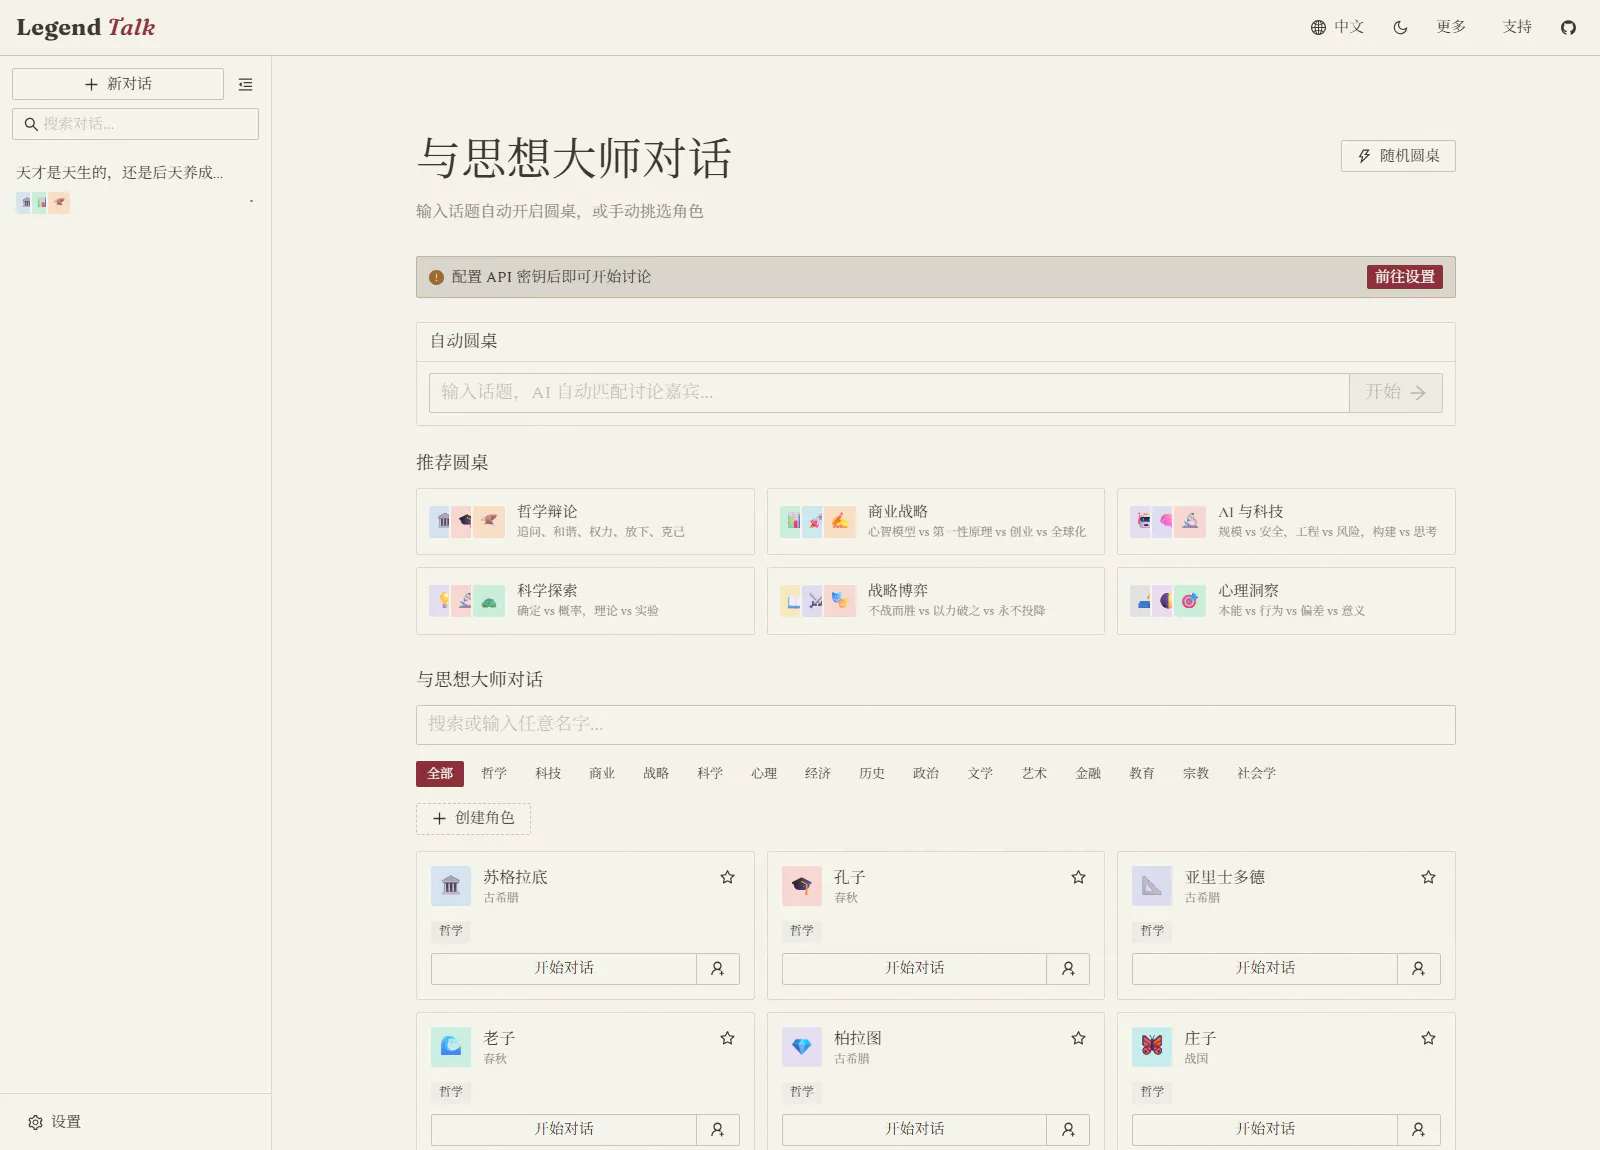Click the character name search field
Viewport: 1600px width, 1150px height.
pyautogui.click(x=936, y=725)
